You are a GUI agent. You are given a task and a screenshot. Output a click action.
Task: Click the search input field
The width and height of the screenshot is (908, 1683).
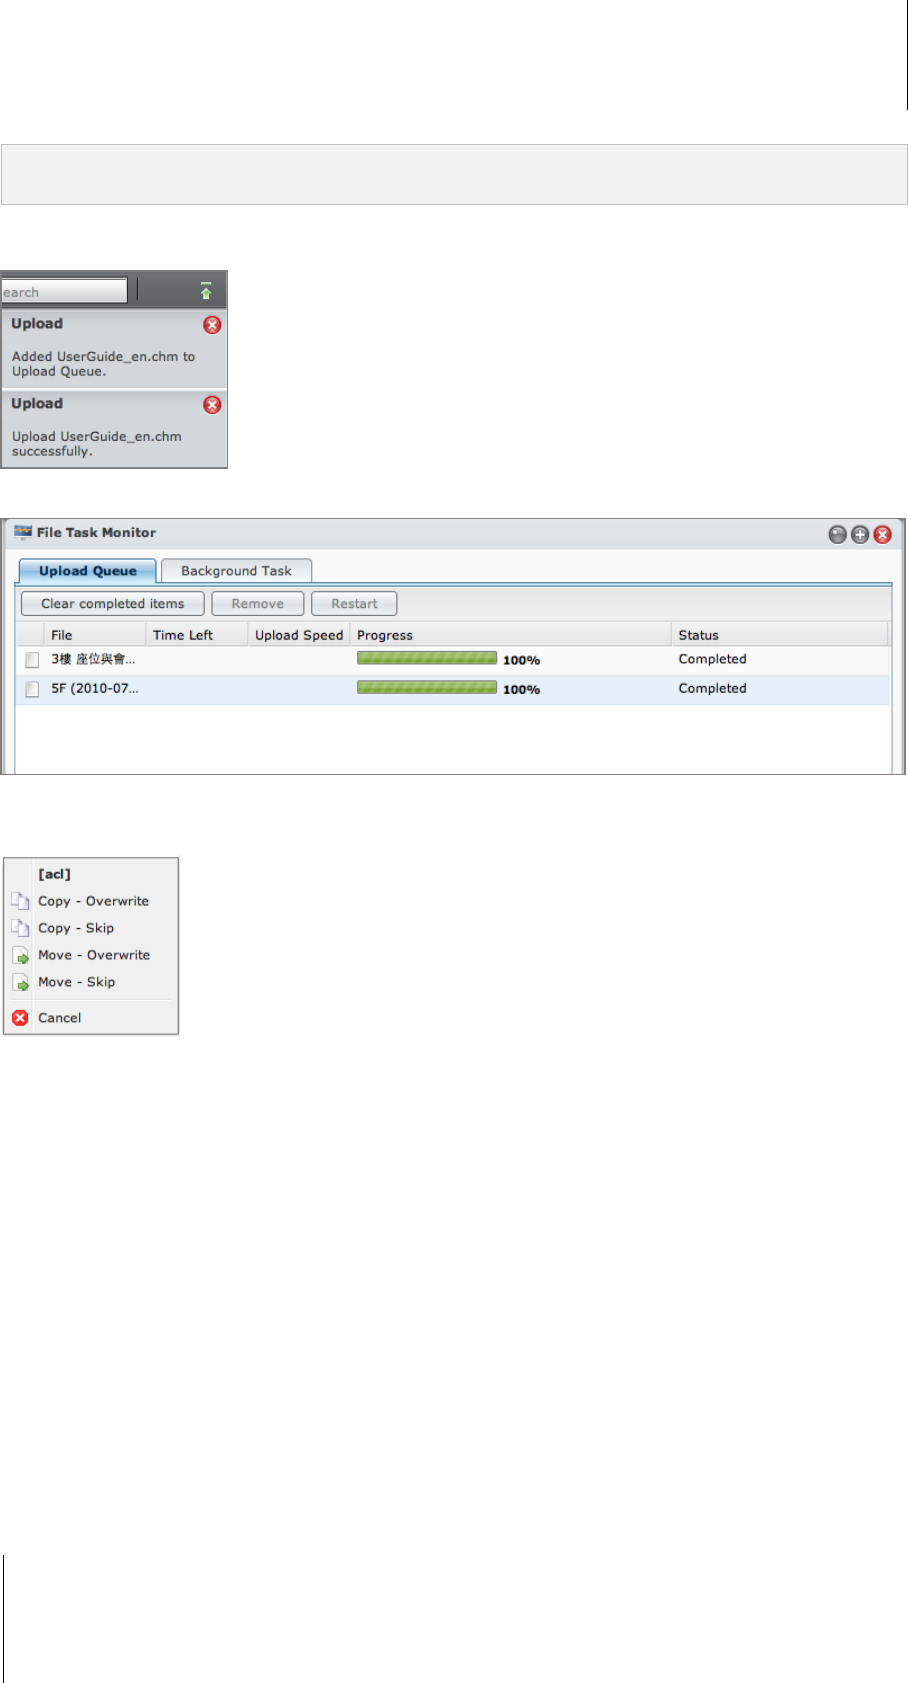click(x=64, y=291)
